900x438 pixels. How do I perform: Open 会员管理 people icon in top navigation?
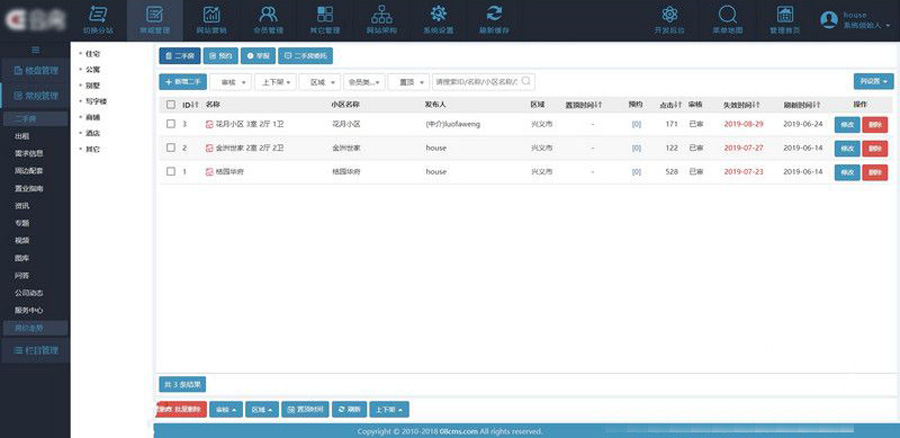(x=268, y=14)
